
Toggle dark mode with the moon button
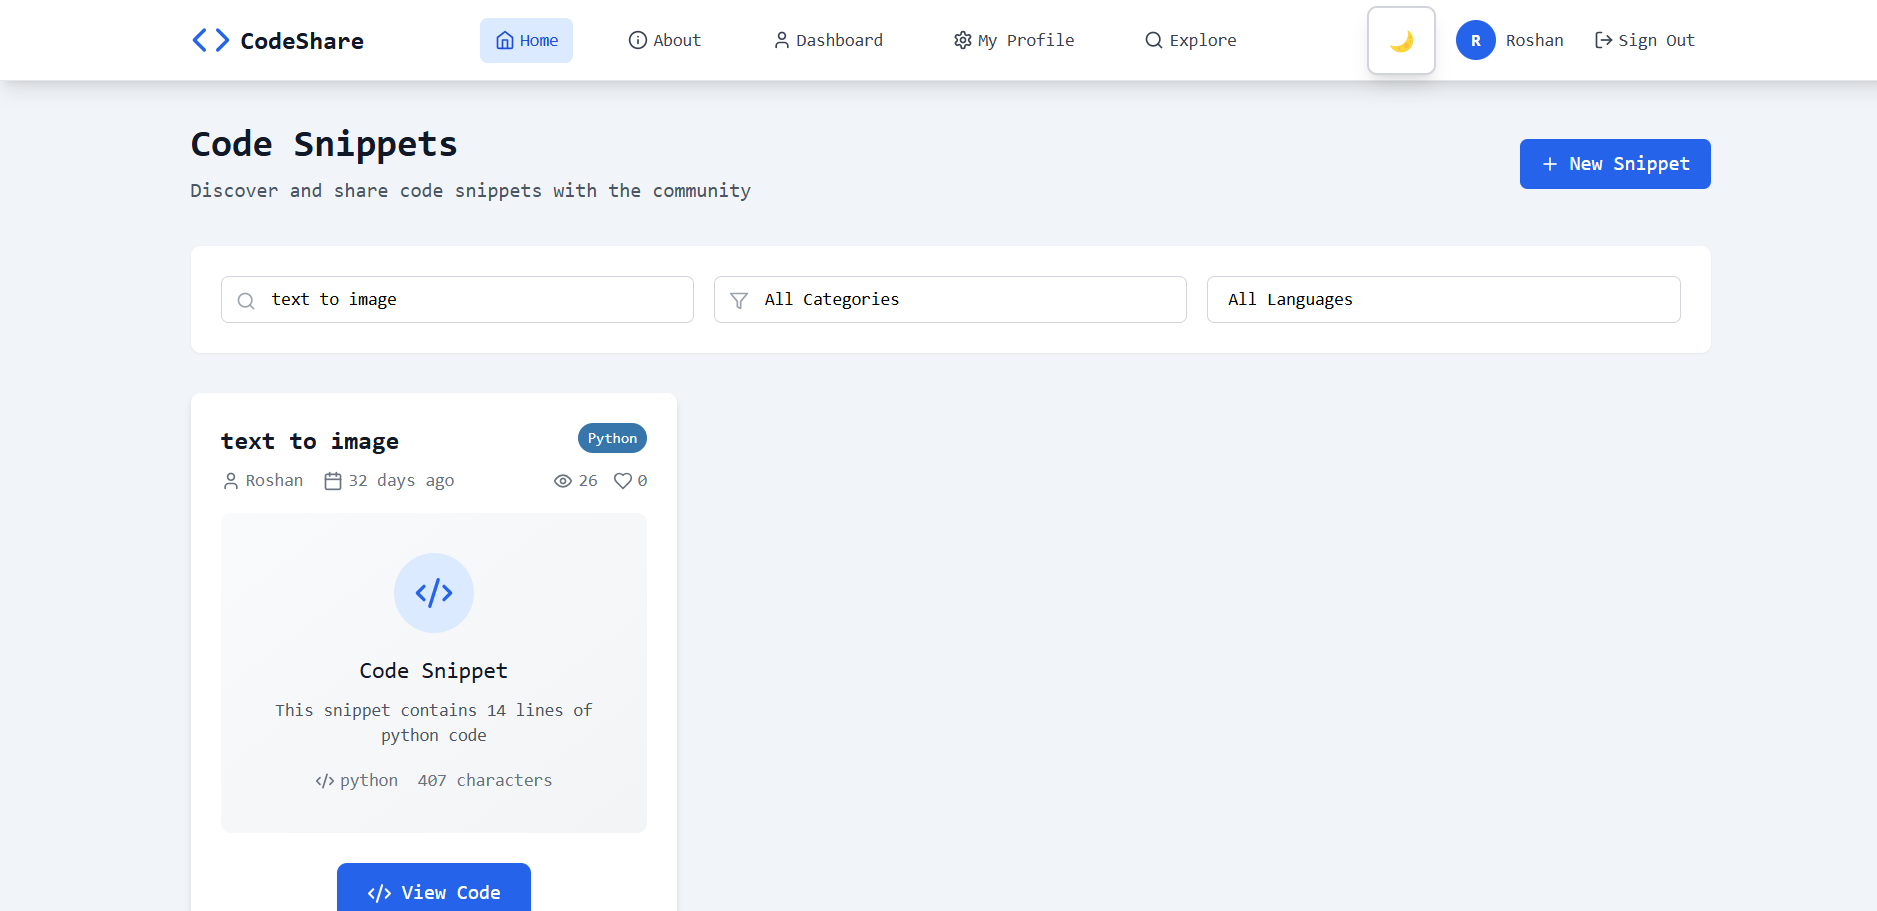point(1401,40)
